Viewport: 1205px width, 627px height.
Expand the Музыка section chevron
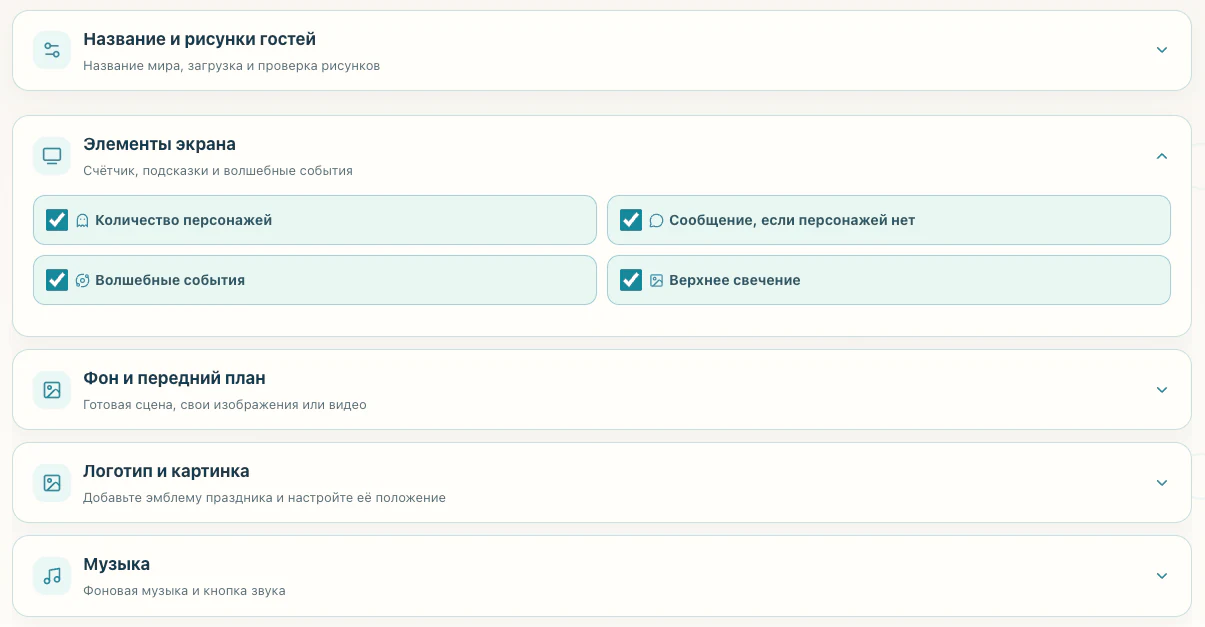pyautogui.click(x=1162, y=576)
